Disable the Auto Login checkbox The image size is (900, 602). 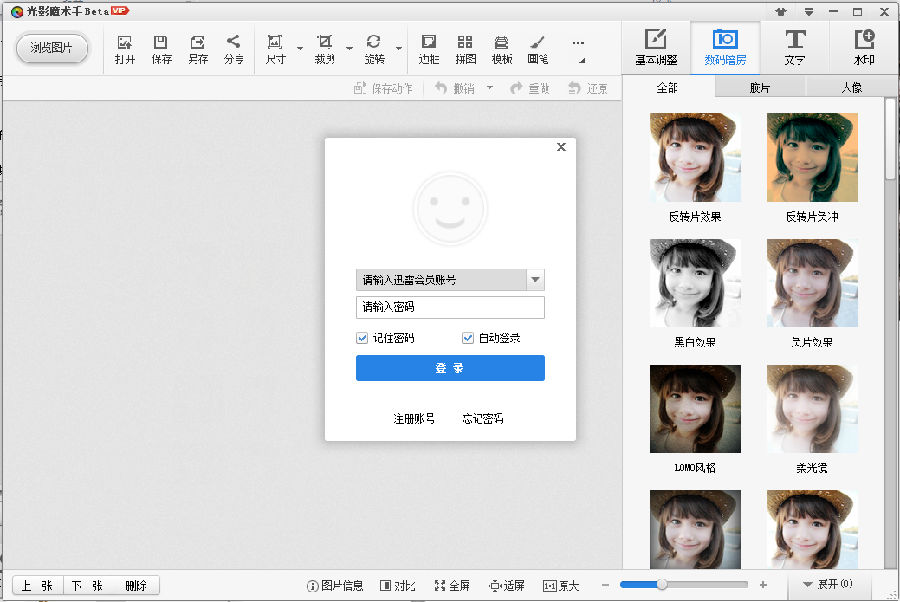467,338
